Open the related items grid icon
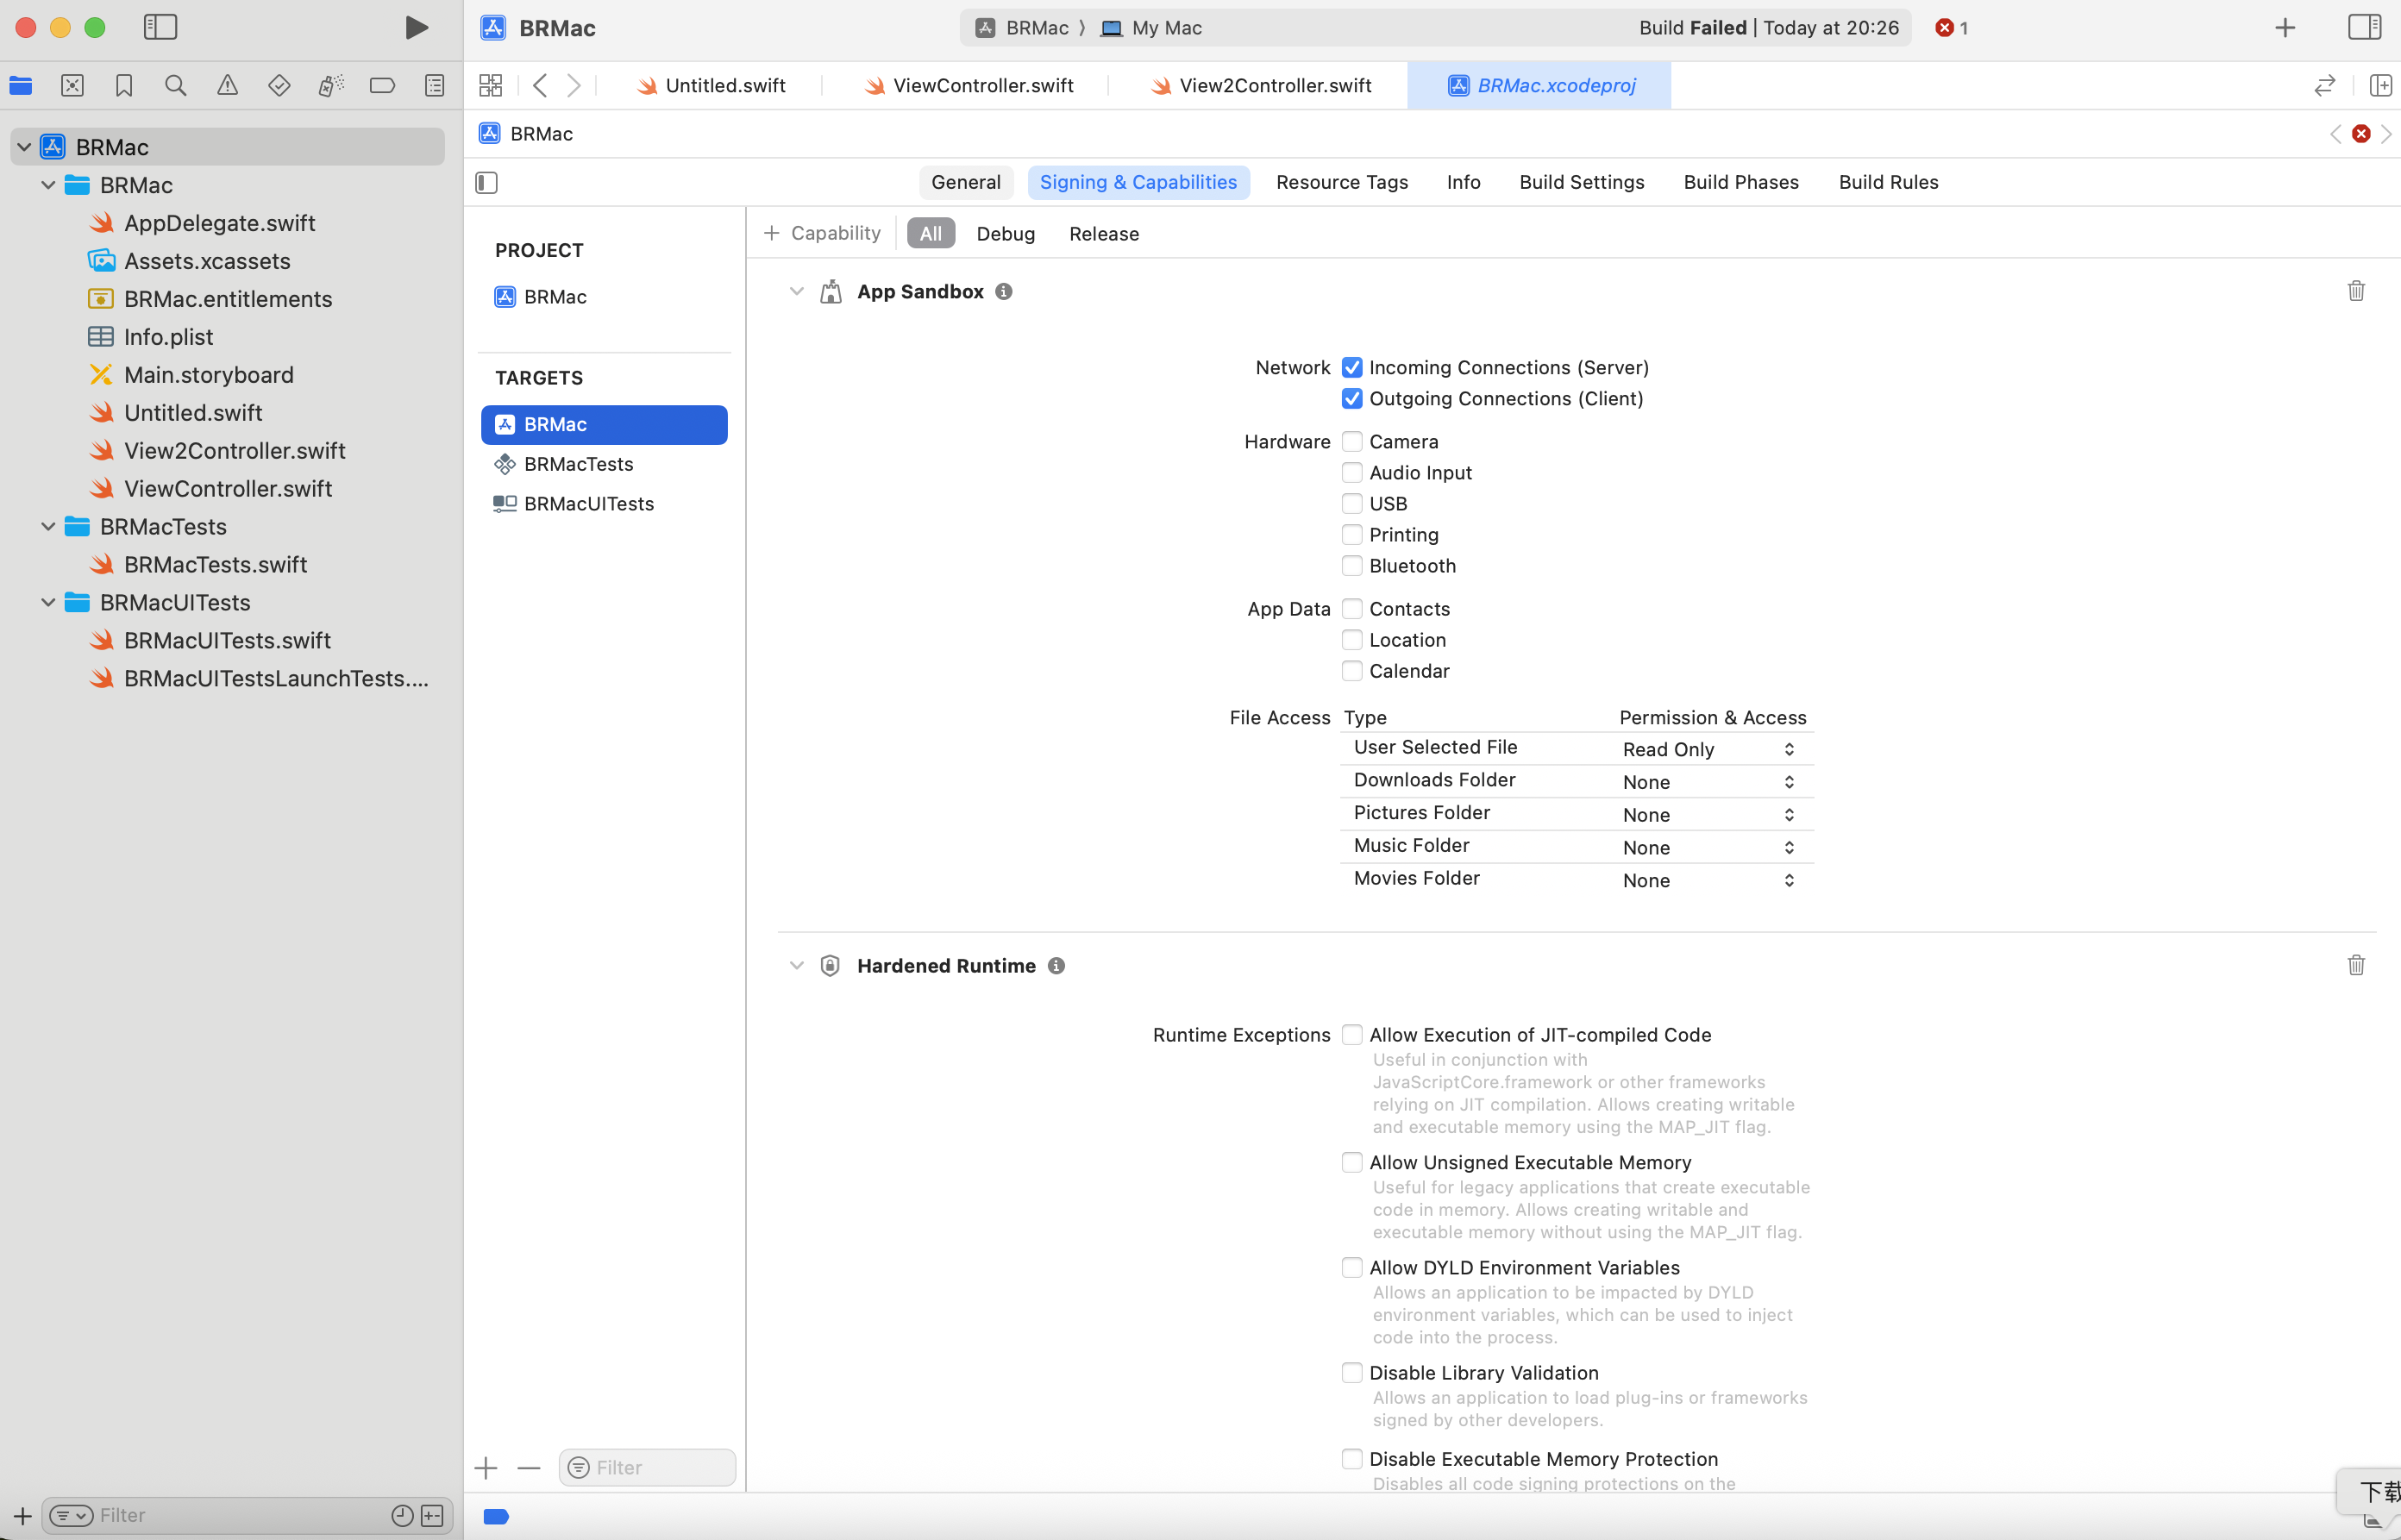 coord(490,86)
